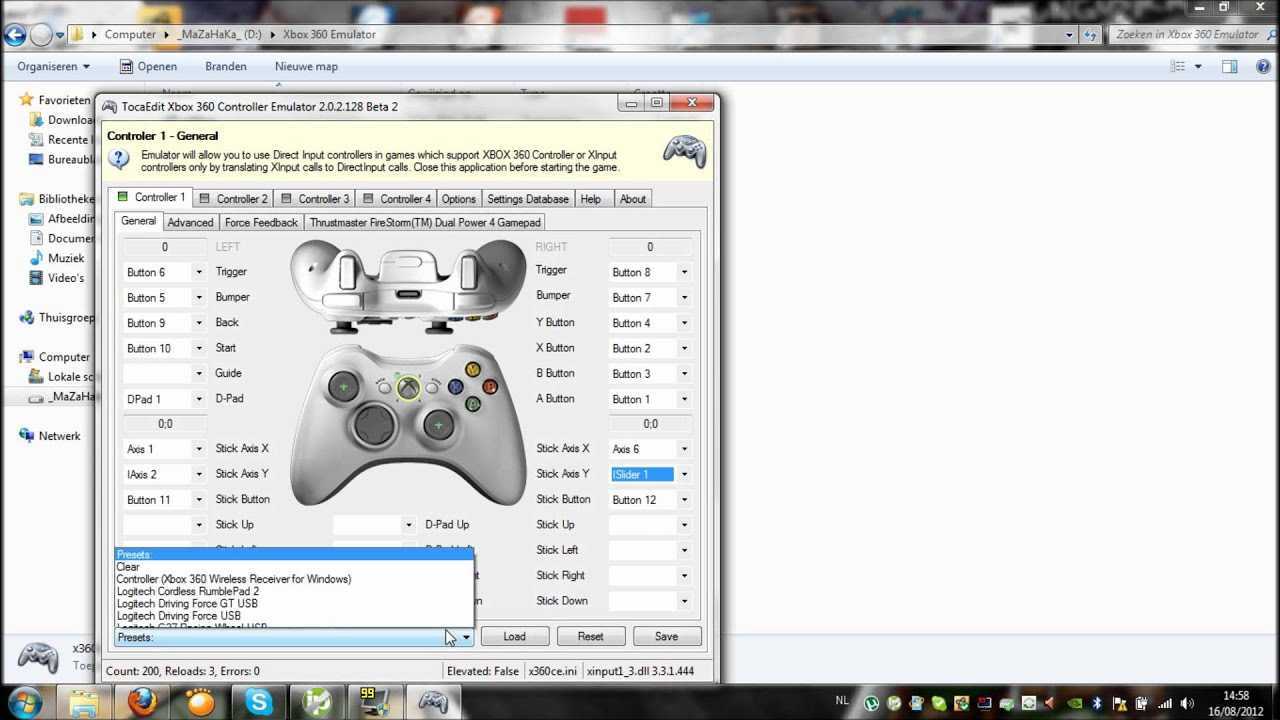Open the right Stick Axis X dropdown
Image resolution: width=1280 pixels, height=720 pixels.
point(684,450)
